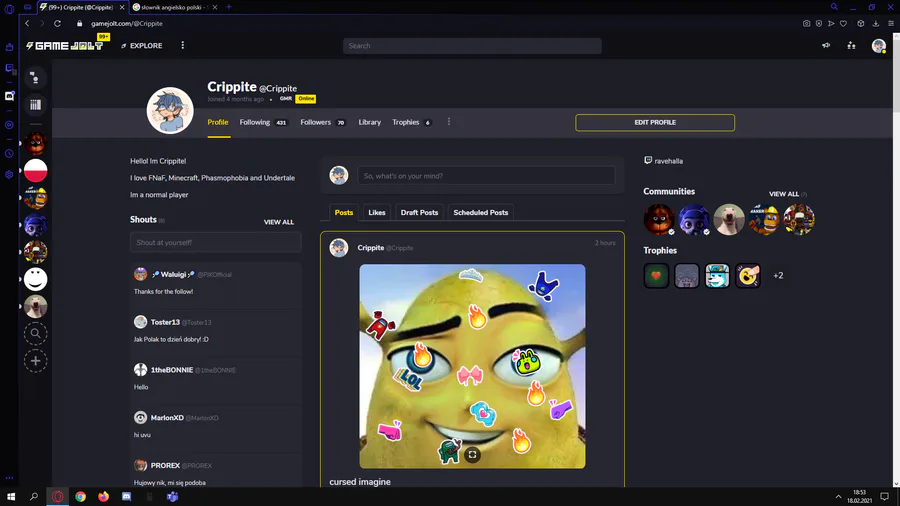Click the bookmark heart icon in address bar
Screen dimensions: 900x506
(x=843, y=24)
